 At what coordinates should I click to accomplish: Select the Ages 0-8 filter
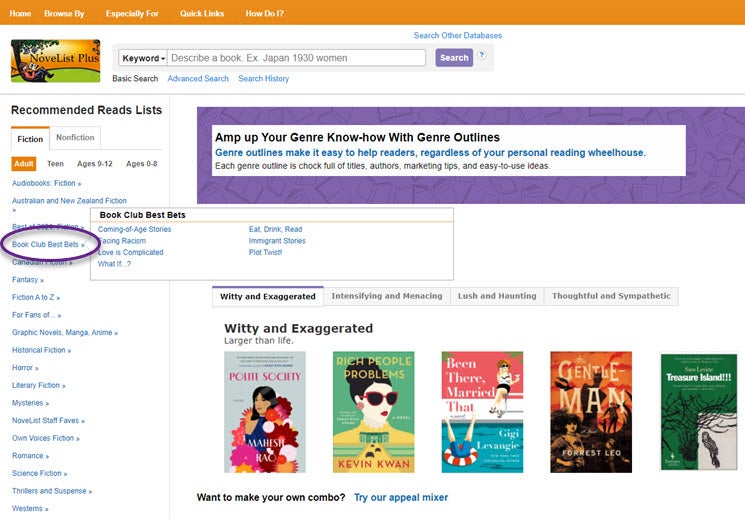(x=142, y=163)
